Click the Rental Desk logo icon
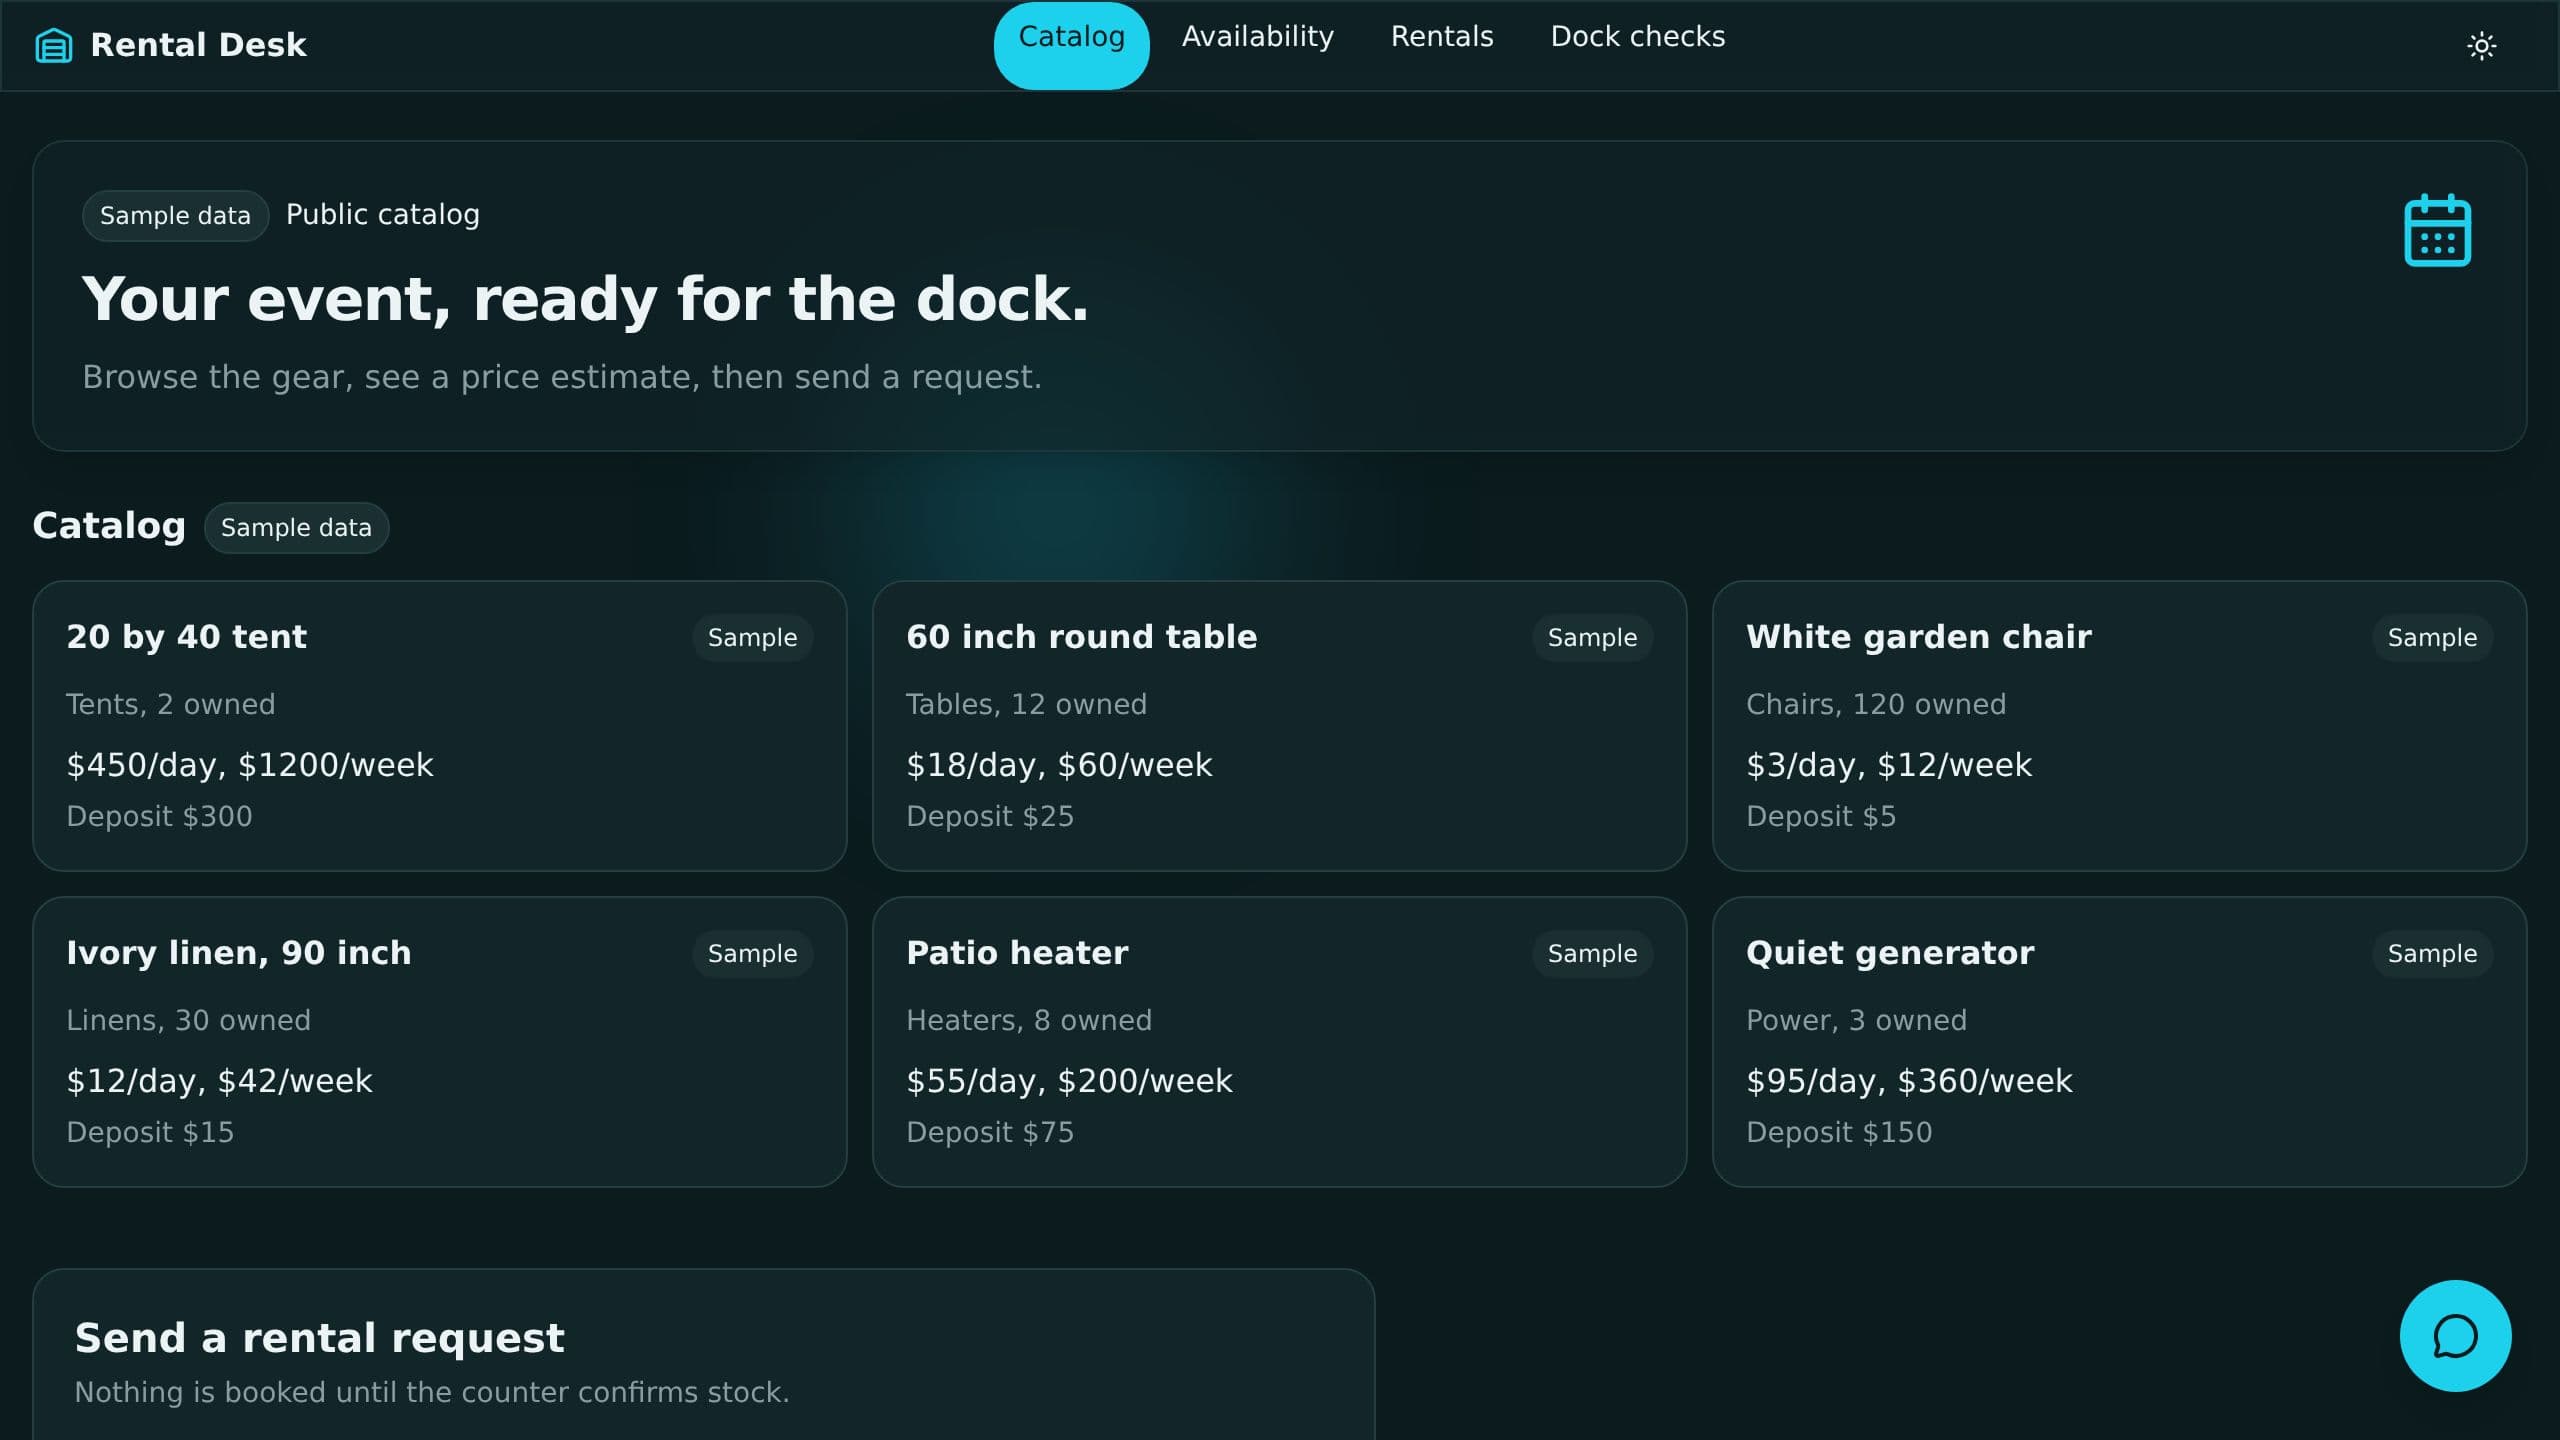The image size is (2560, 1440). point(54,46)
